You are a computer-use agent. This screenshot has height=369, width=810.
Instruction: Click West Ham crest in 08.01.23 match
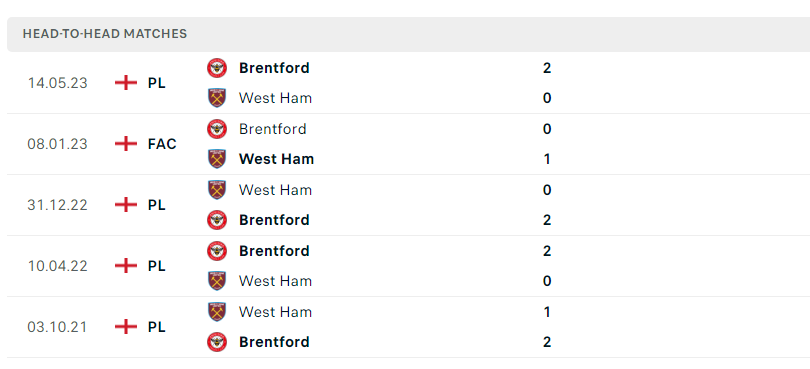point(217,159)
